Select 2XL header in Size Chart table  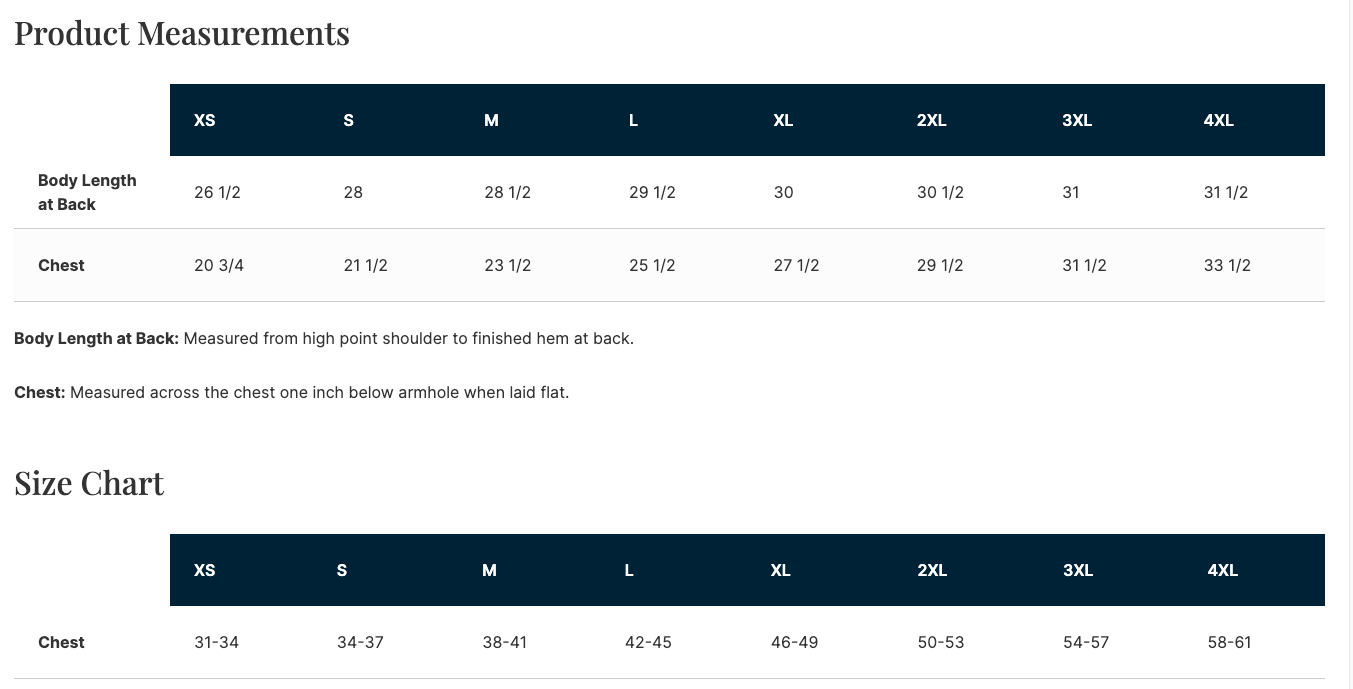[x=931, y=570]
